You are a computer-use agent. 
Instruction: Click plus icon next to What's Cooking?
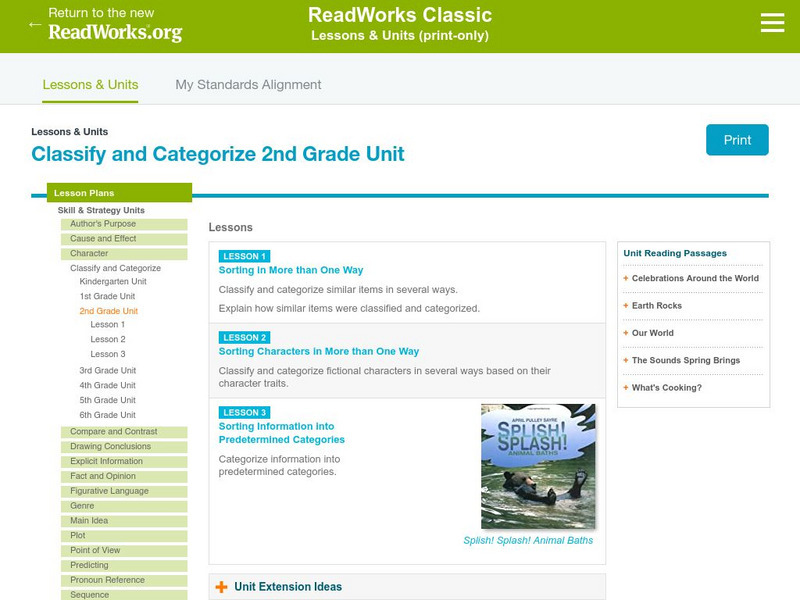(x=626, y=388)
